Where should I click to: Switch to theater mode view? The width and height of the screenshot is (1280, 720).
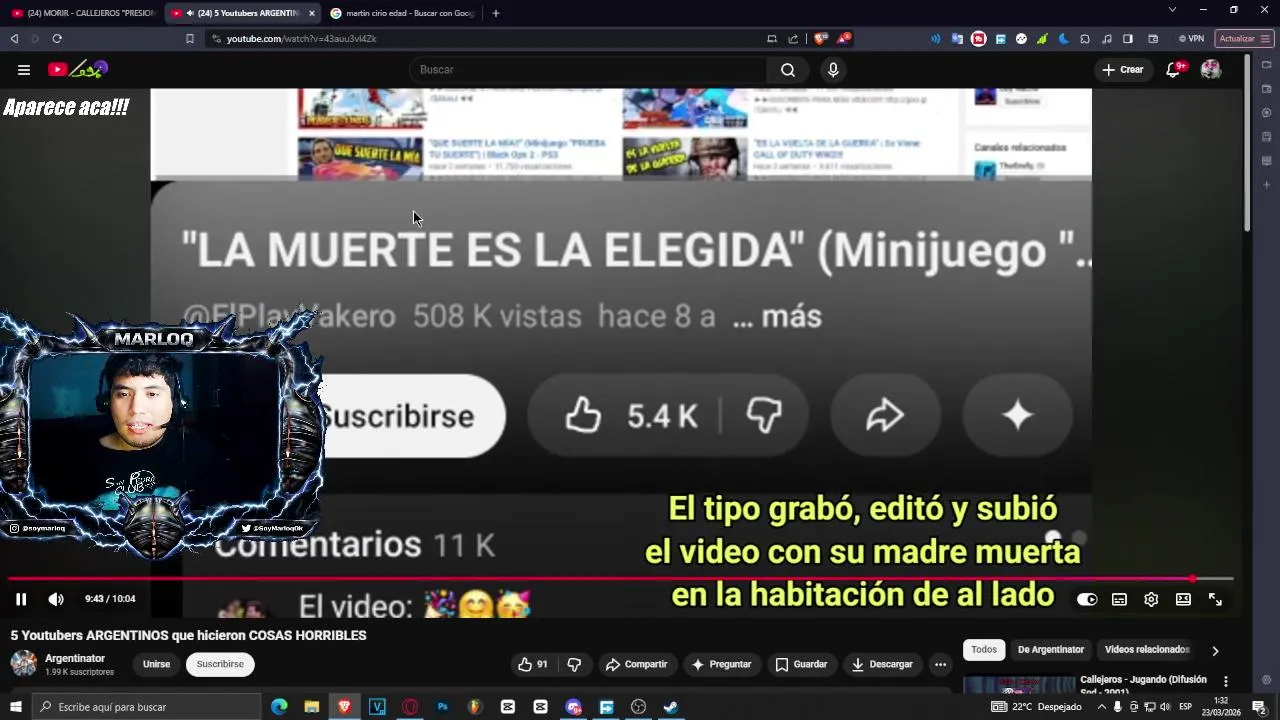pyautogui.click(x=1183, y=599)
